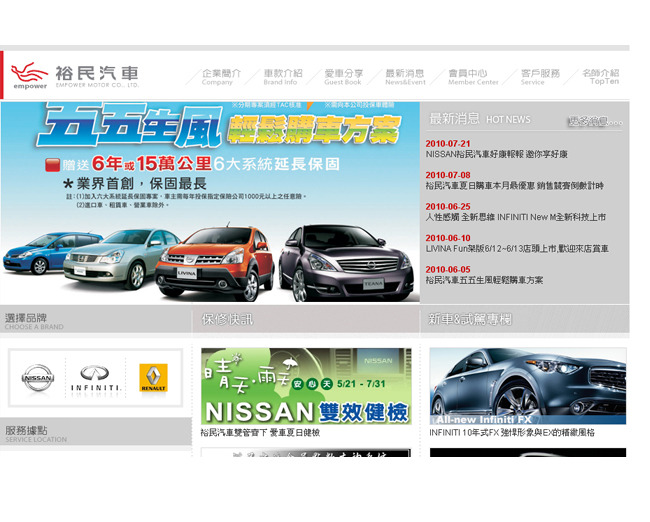Click the 最新消息 HOT NEWS heading
Viewport: 650px width, 522px height.
tap(480, 119)
